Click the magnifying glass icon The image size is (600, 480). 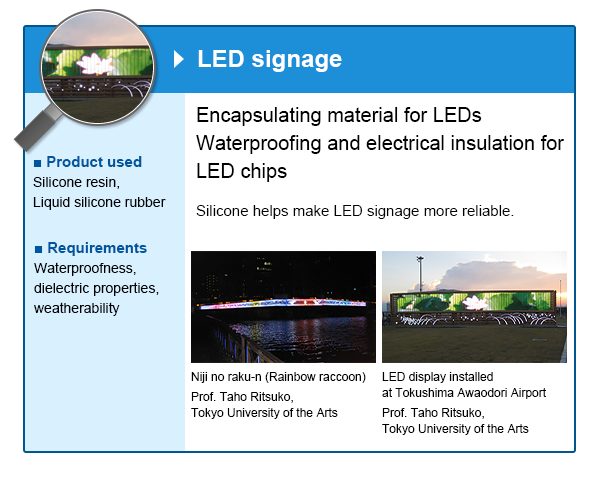pyautogui.click(x=96, y=66)
